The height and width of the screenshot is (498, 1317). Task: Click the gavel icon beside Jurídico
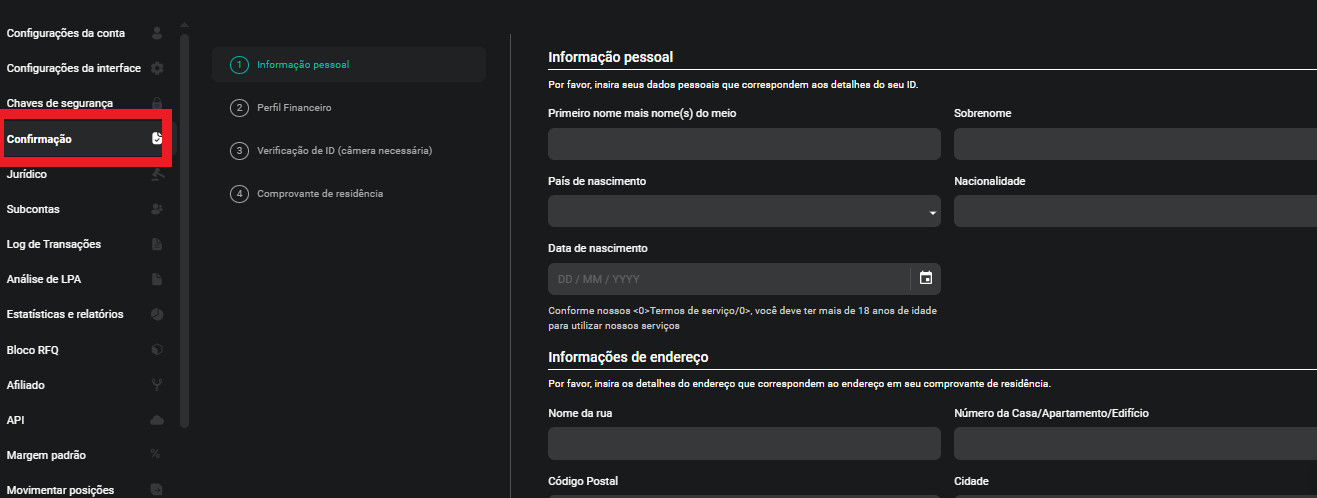(157, 174)
